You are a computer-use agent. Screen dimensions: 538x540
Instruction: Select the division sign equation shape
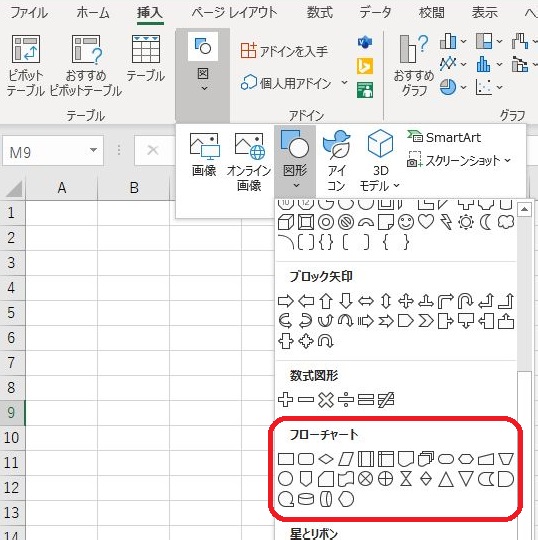(346, 400)
